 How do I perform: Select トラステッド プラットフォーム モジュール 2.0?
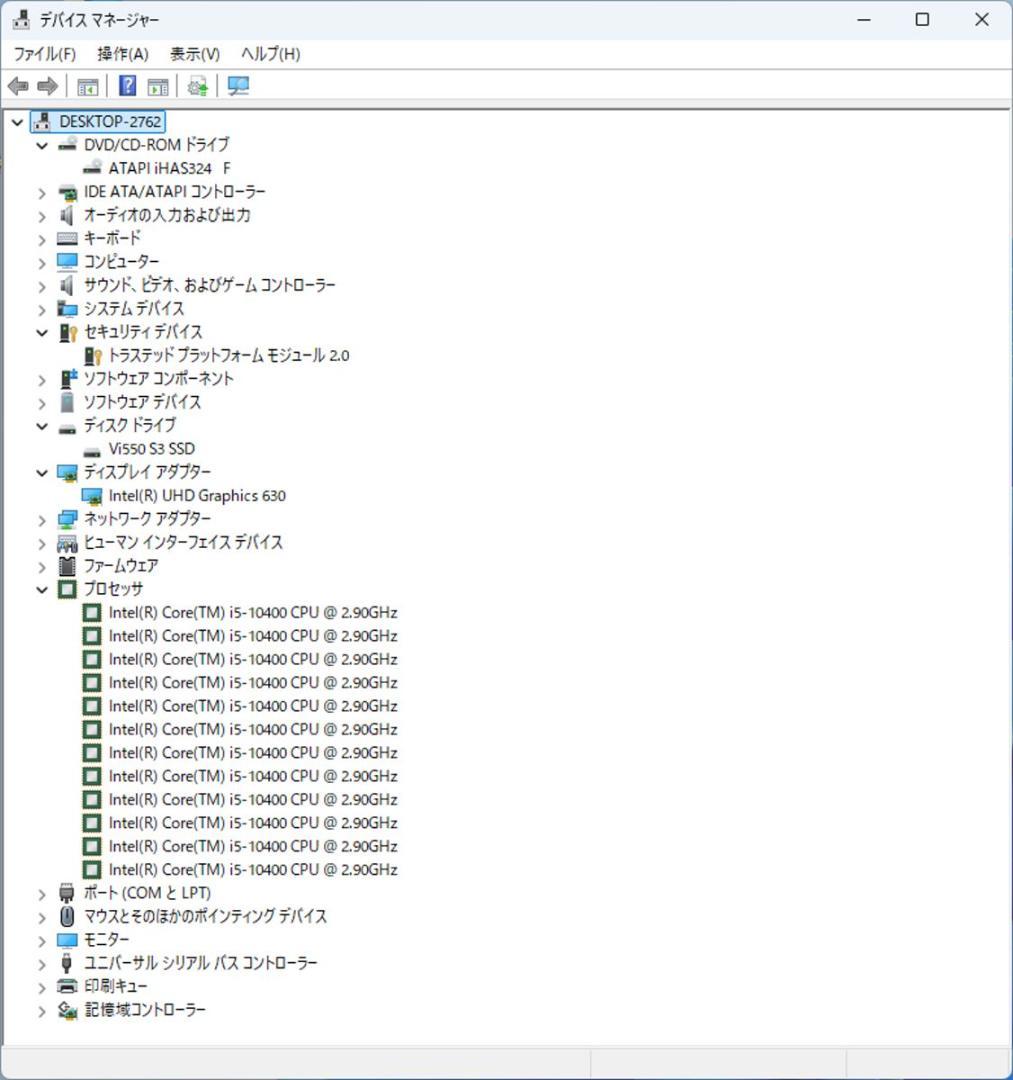pos(228,355)
